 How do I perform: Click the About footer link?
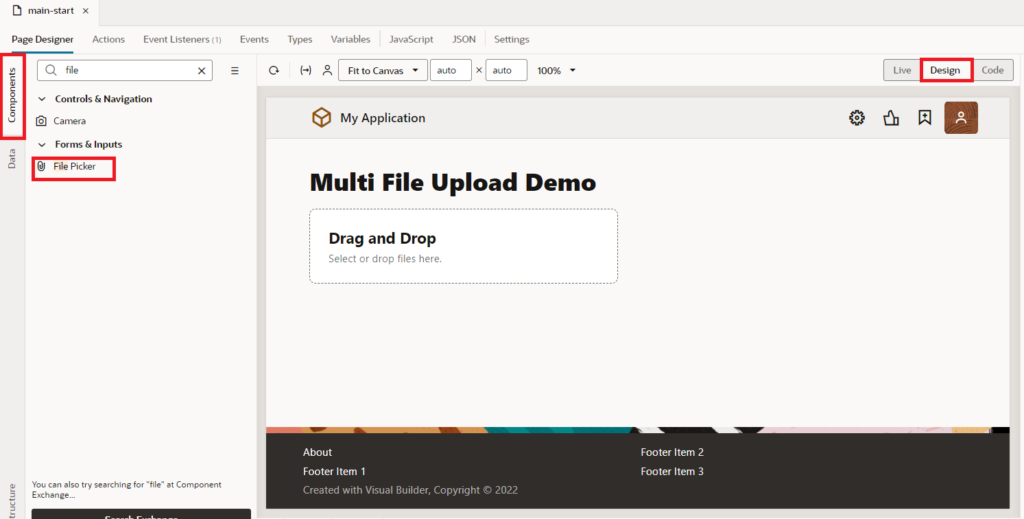pyautogui.click(x=317, y=452)
